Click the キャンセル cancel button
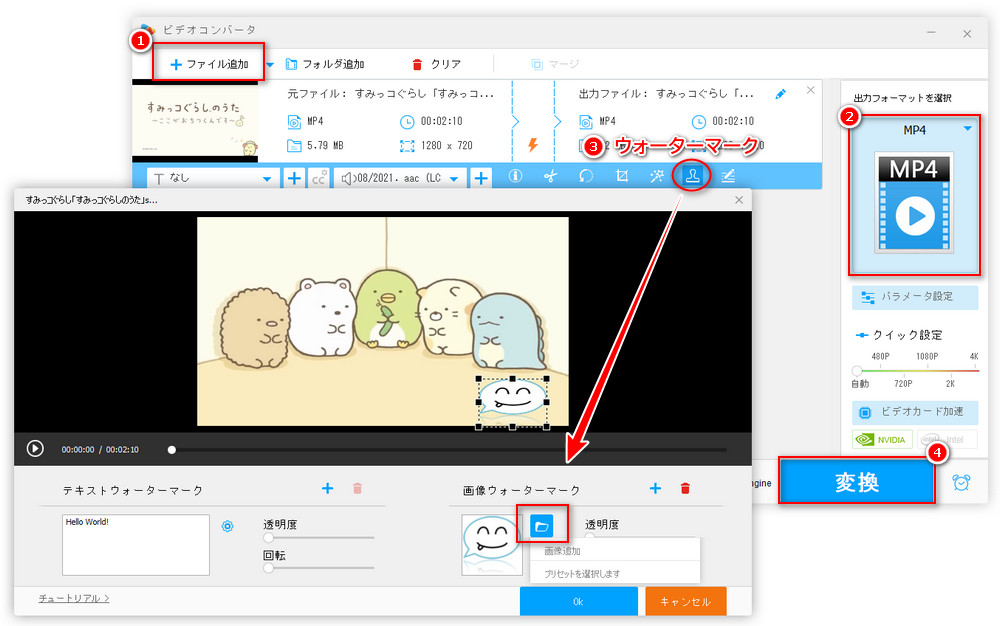The height and width of the screenshot is (626, 1000). (x=686, y=601)
